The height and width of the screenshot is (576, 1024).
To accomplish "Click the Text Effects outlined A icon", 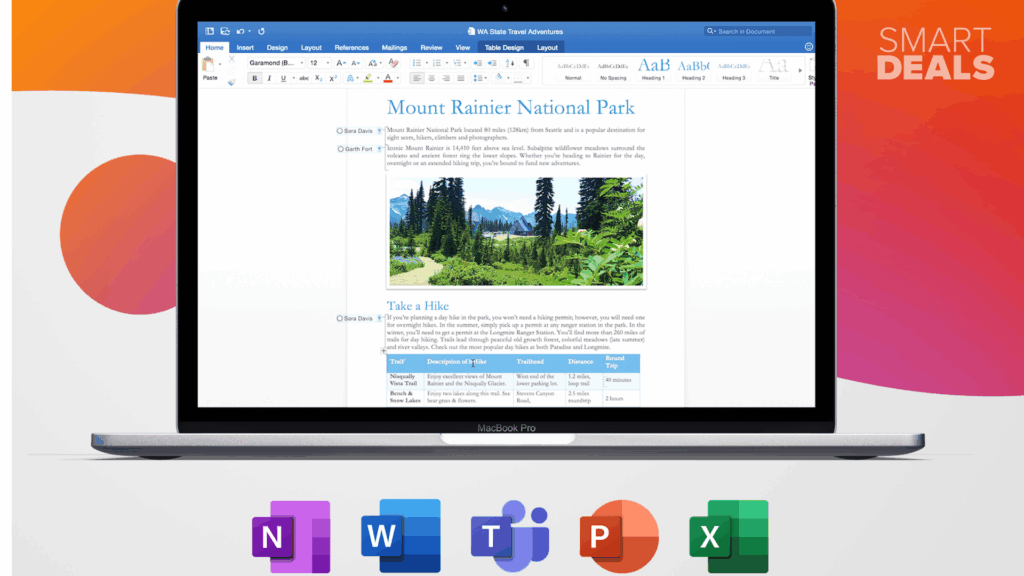I will [350, 78].
